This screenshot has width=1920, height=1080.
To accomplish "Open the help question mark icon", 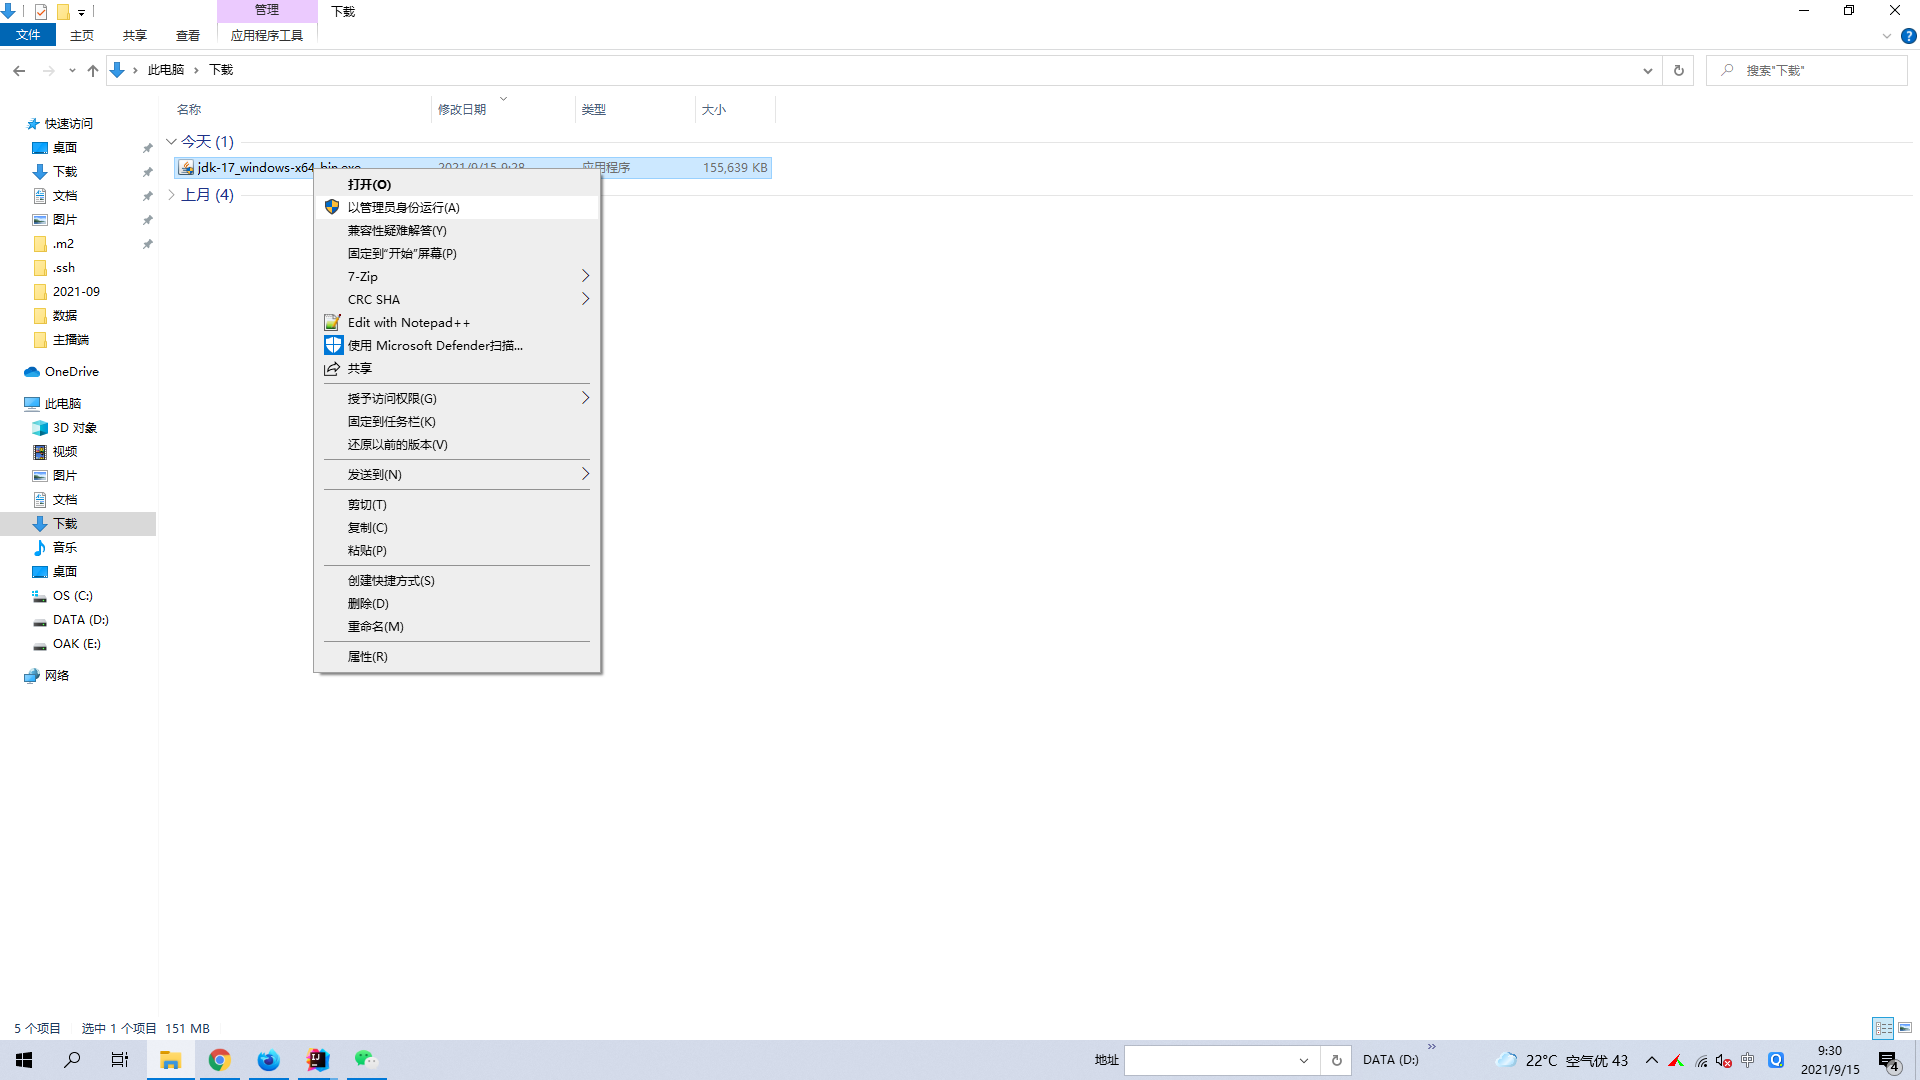I will pos(1908,36).
